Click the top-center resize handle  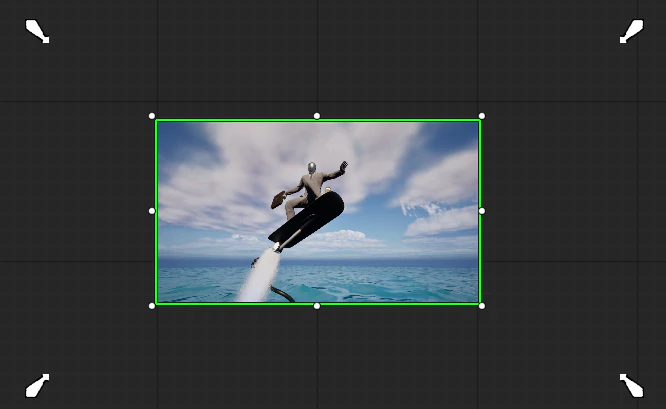coord(317,116)
